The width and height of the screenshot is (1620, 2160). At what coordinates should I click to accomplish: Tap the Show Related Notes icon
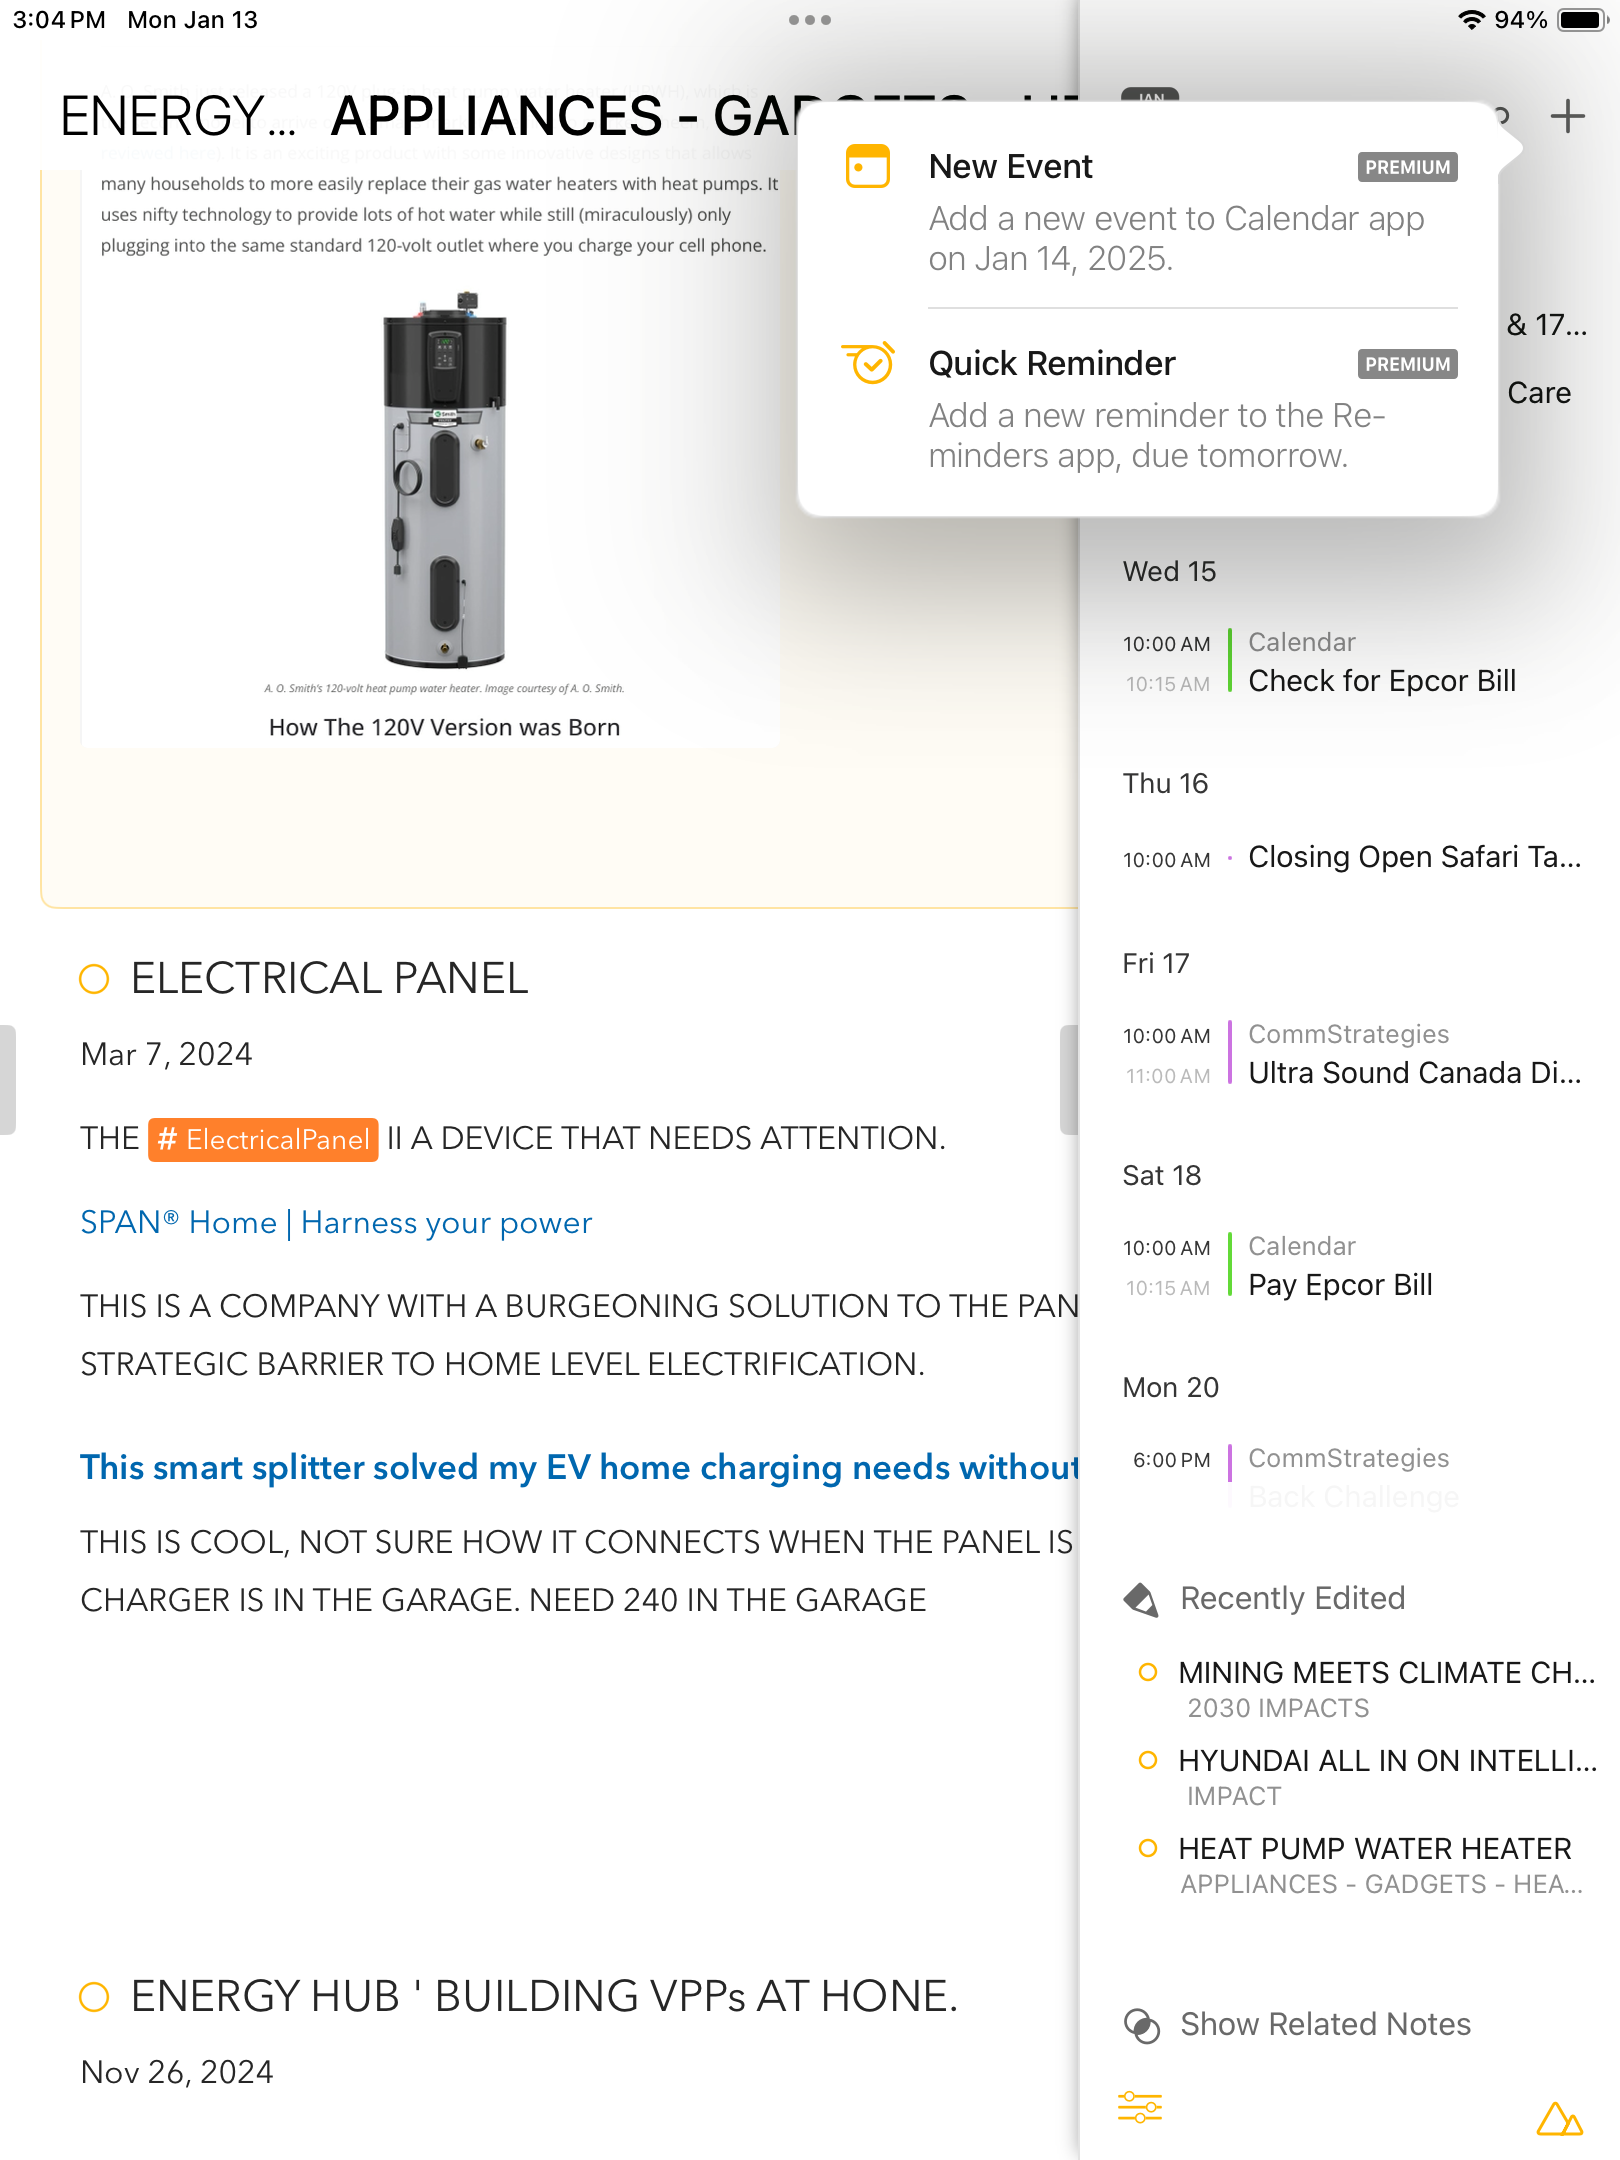[1141, 2025]
